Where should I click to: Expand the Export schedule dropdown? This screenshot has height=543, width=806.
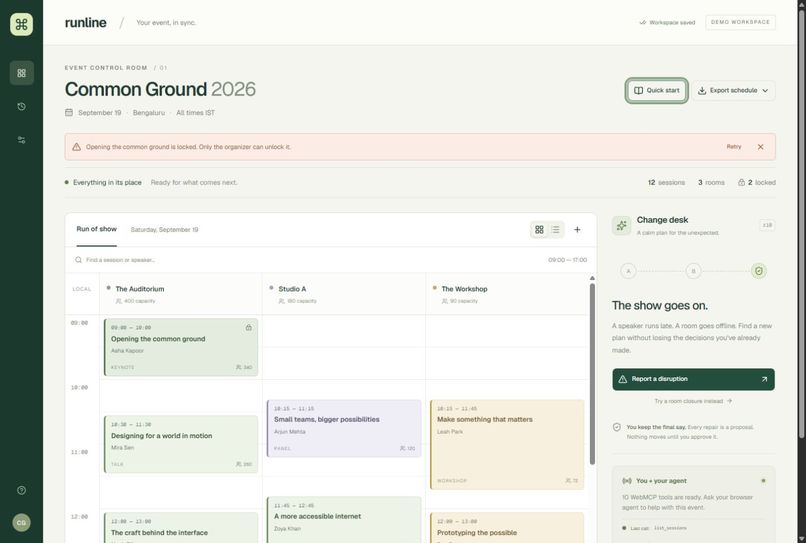coord(733,90)
